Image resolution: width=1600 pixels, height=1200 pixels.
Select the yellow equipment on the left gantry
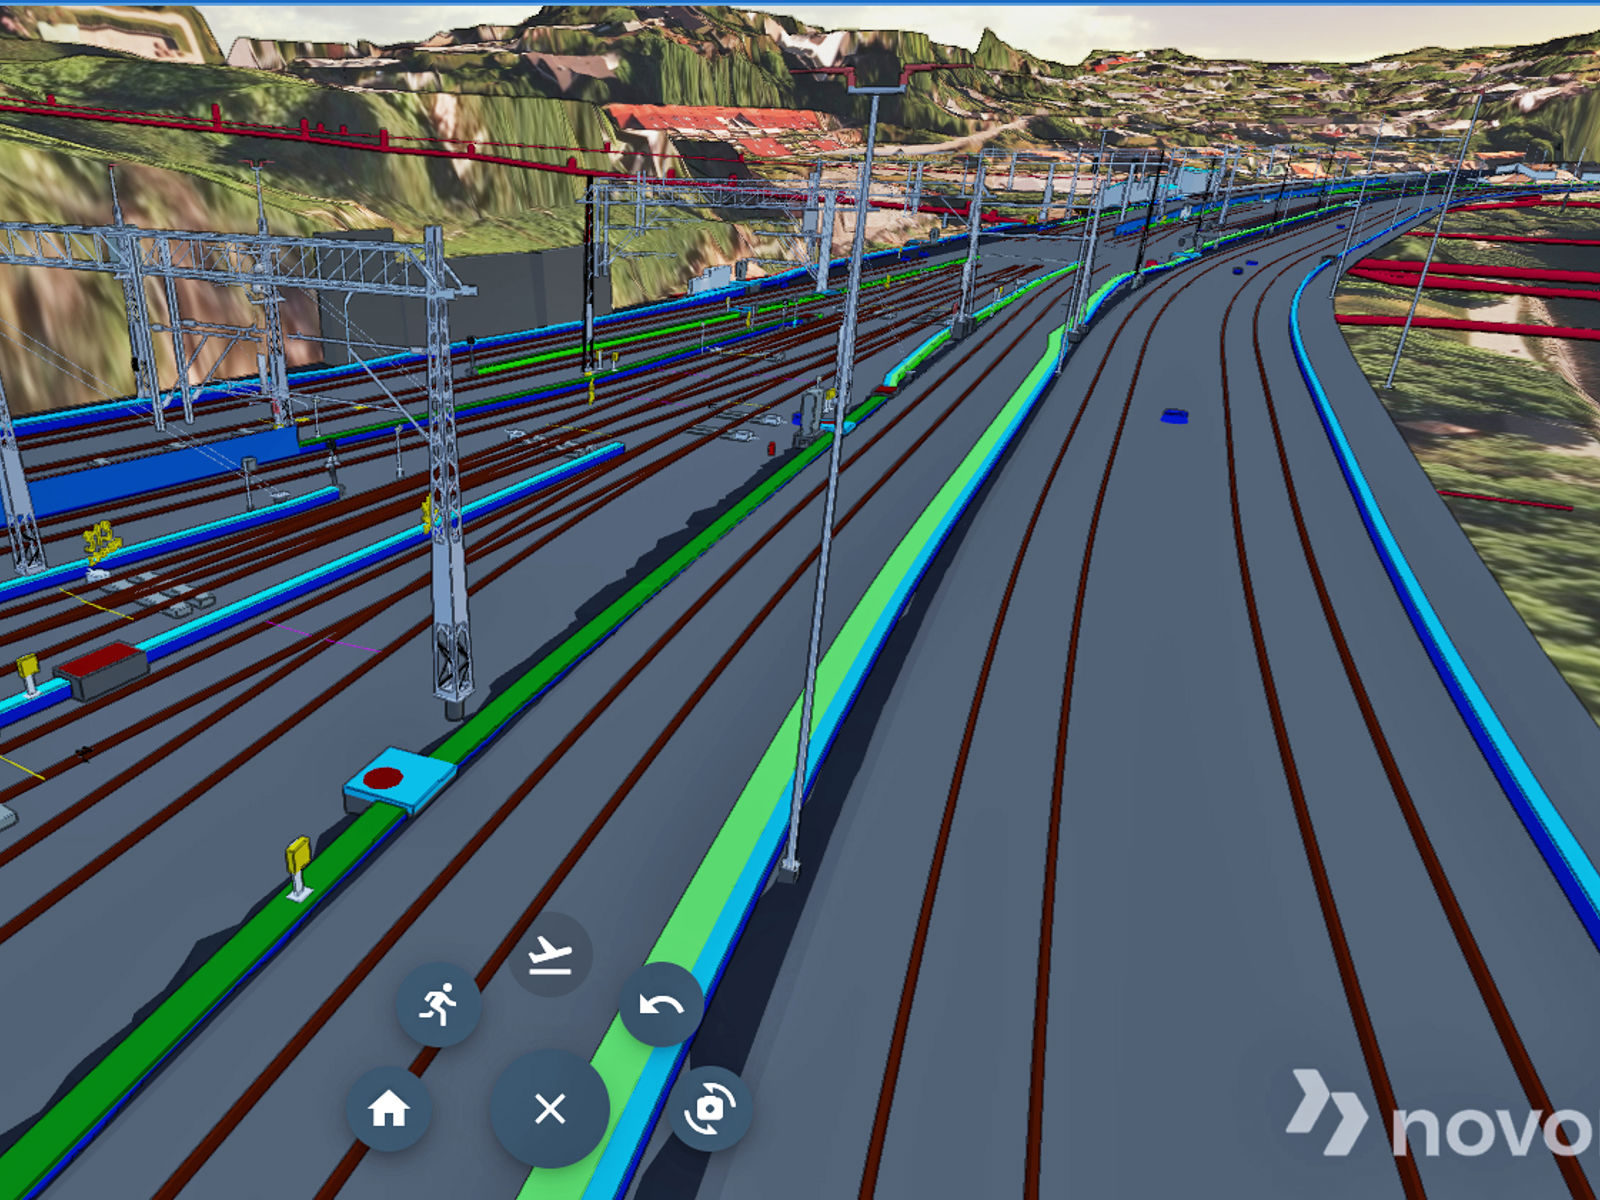click(x=100, y=541)
